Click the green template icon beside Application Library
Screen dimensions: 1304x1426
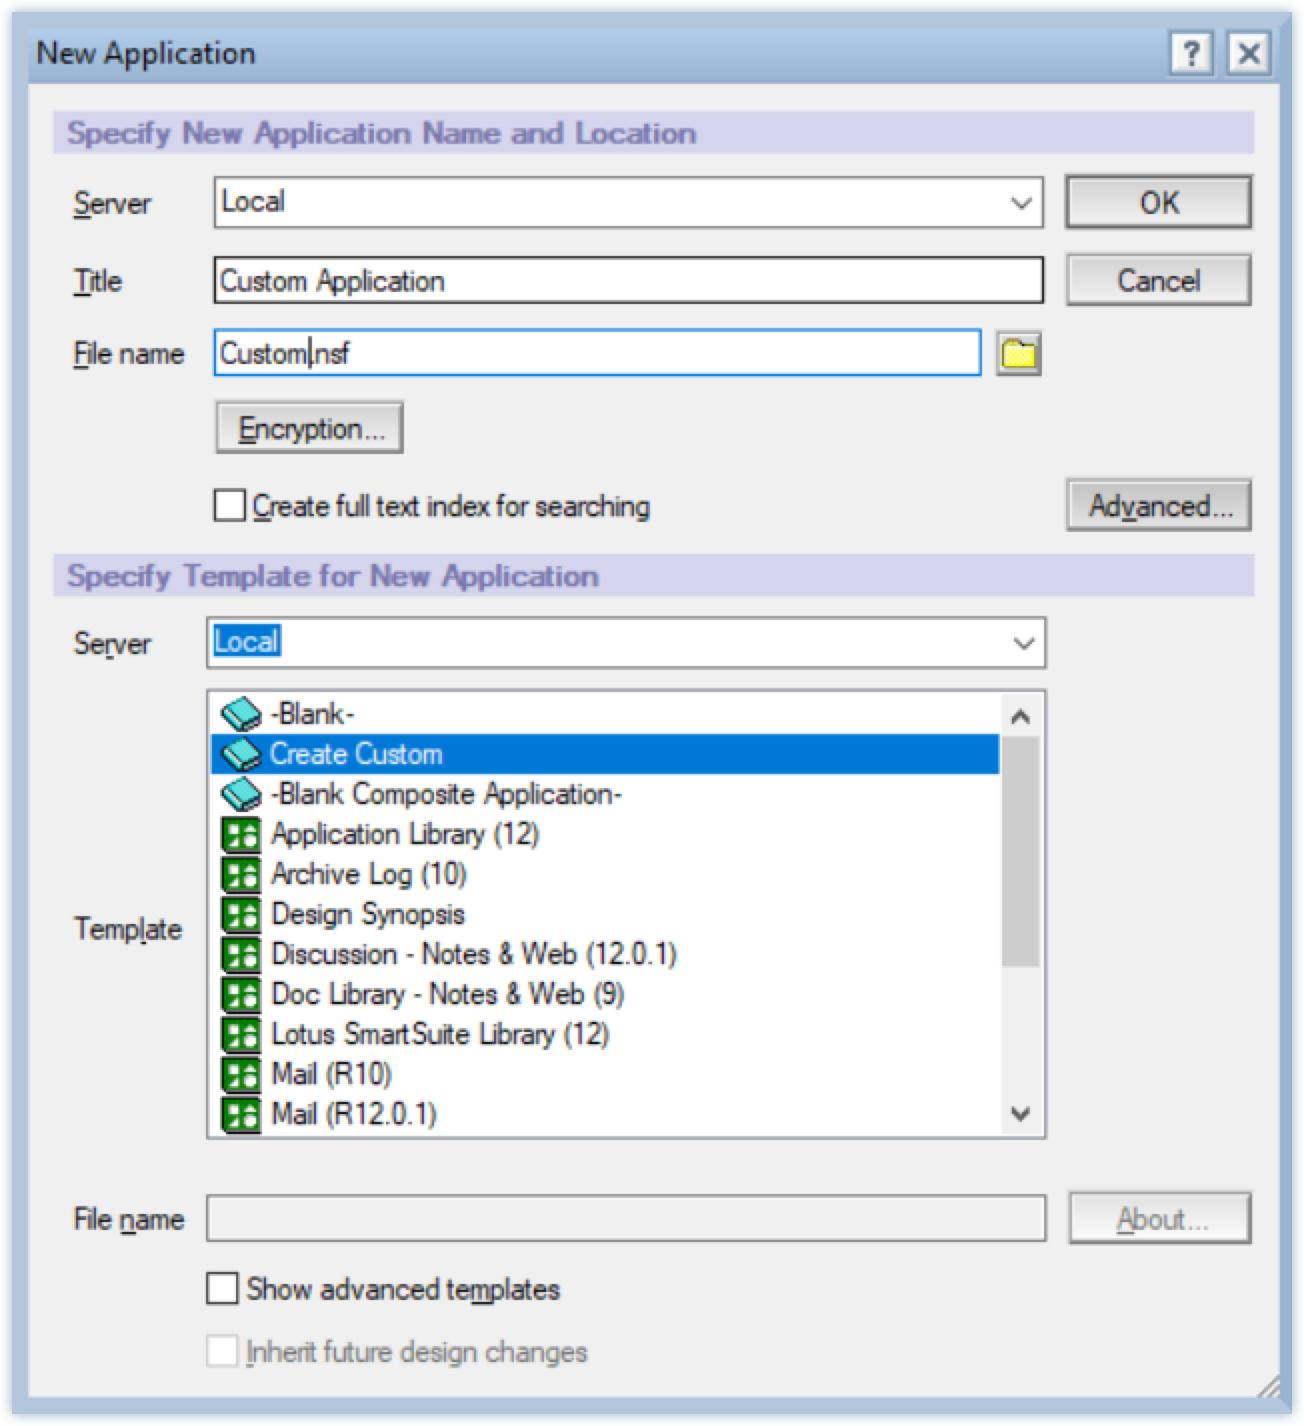pos(240,834)
